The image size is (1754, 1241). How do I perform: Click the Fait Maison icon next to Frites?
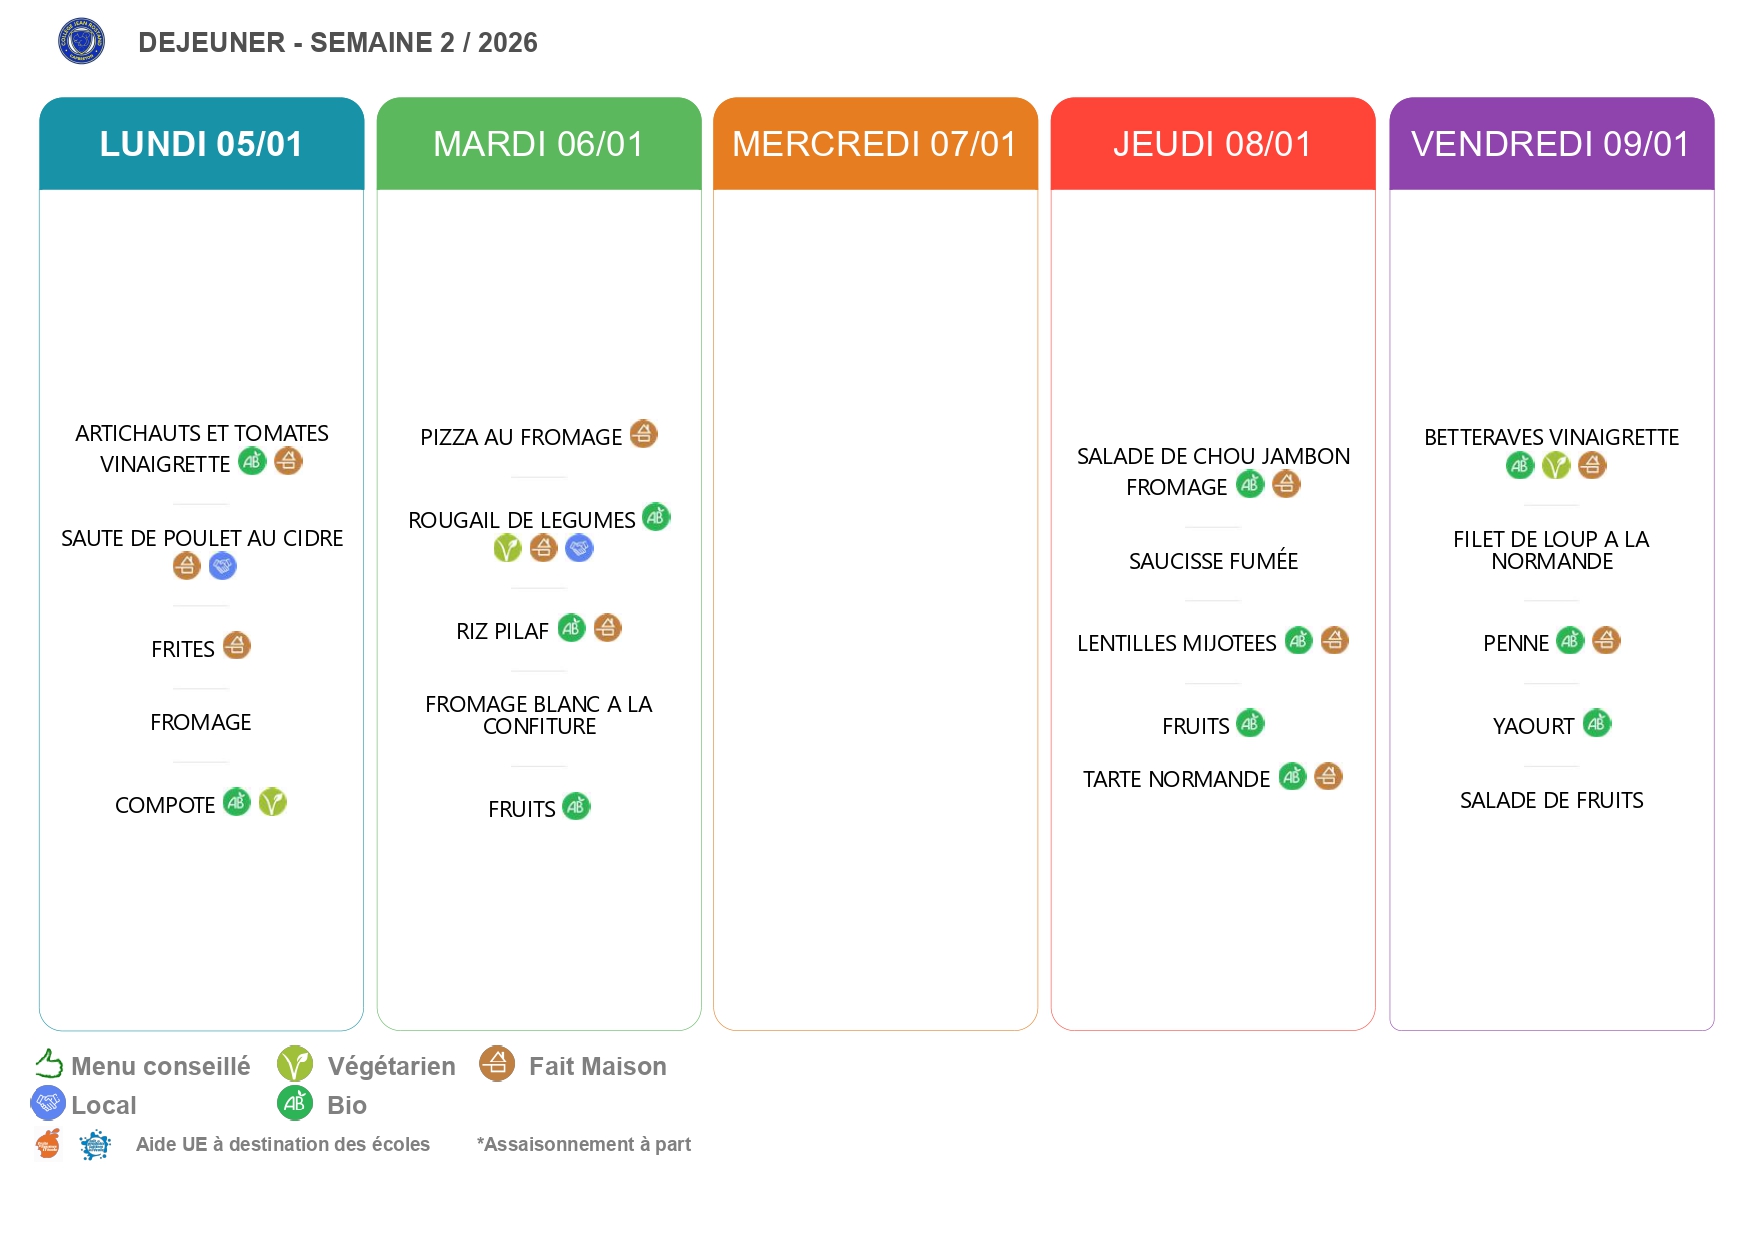click(236, 646)
